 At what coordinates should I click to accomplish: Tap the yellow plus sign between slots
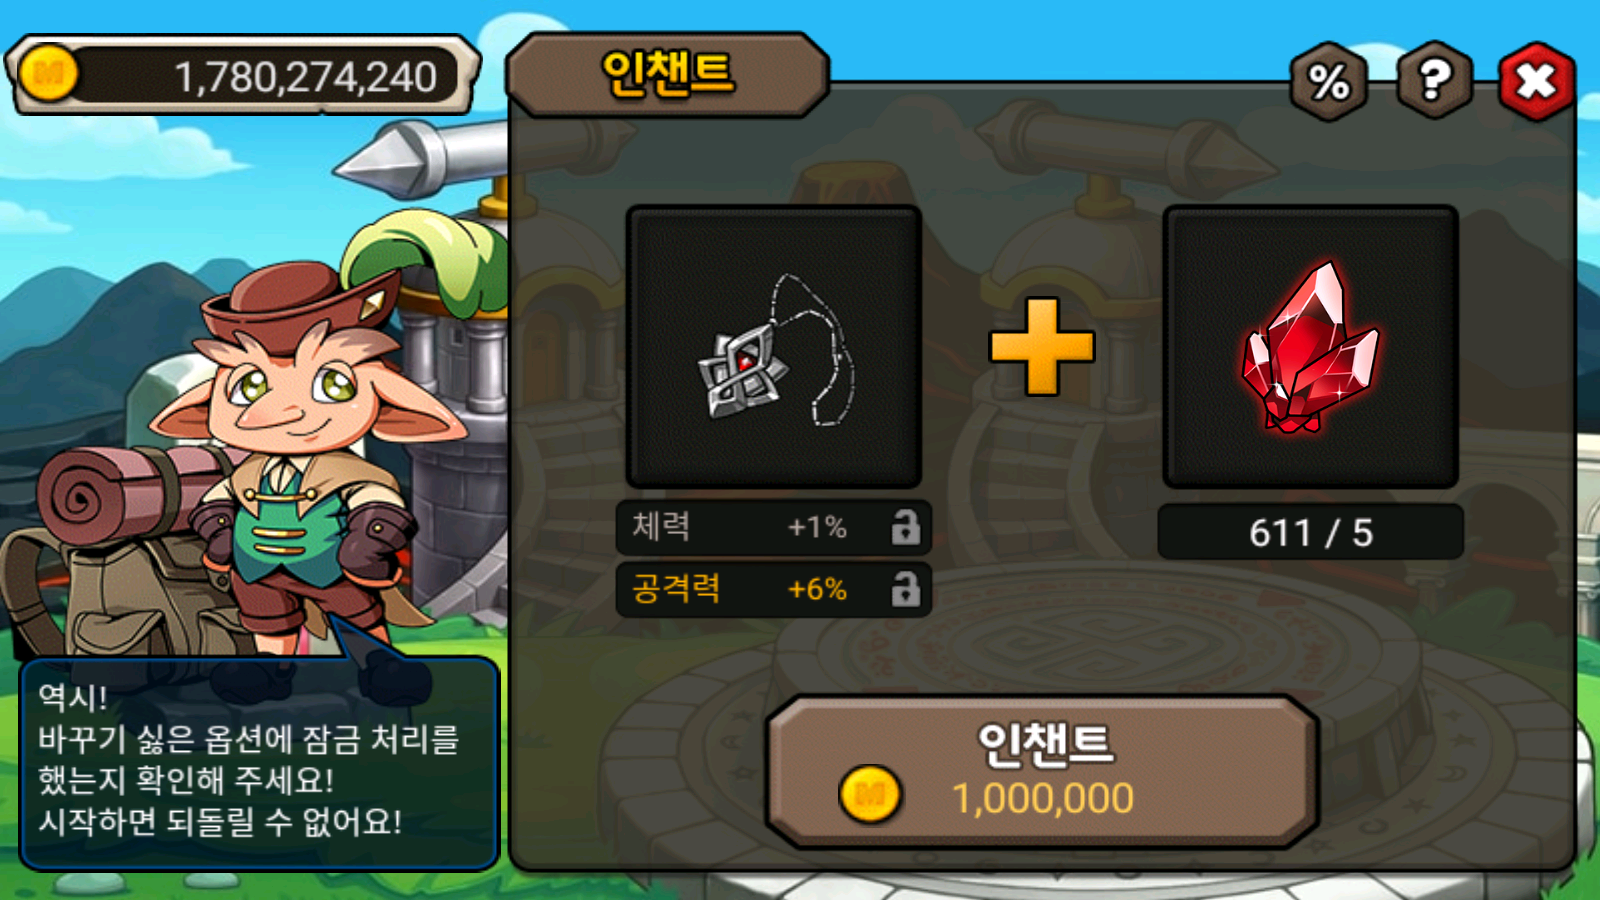point(1042,346)
